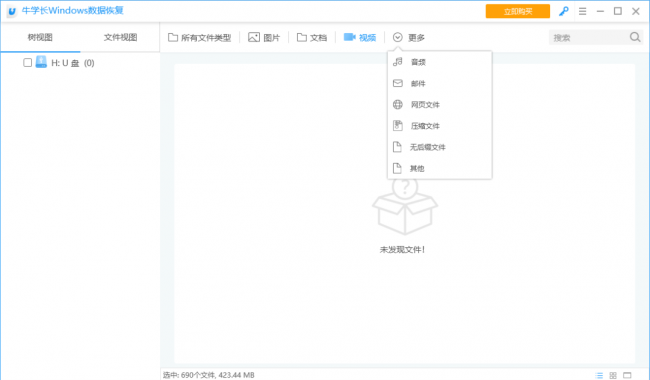Click the 选中: 690个文件 status text

tap(209, 375)
